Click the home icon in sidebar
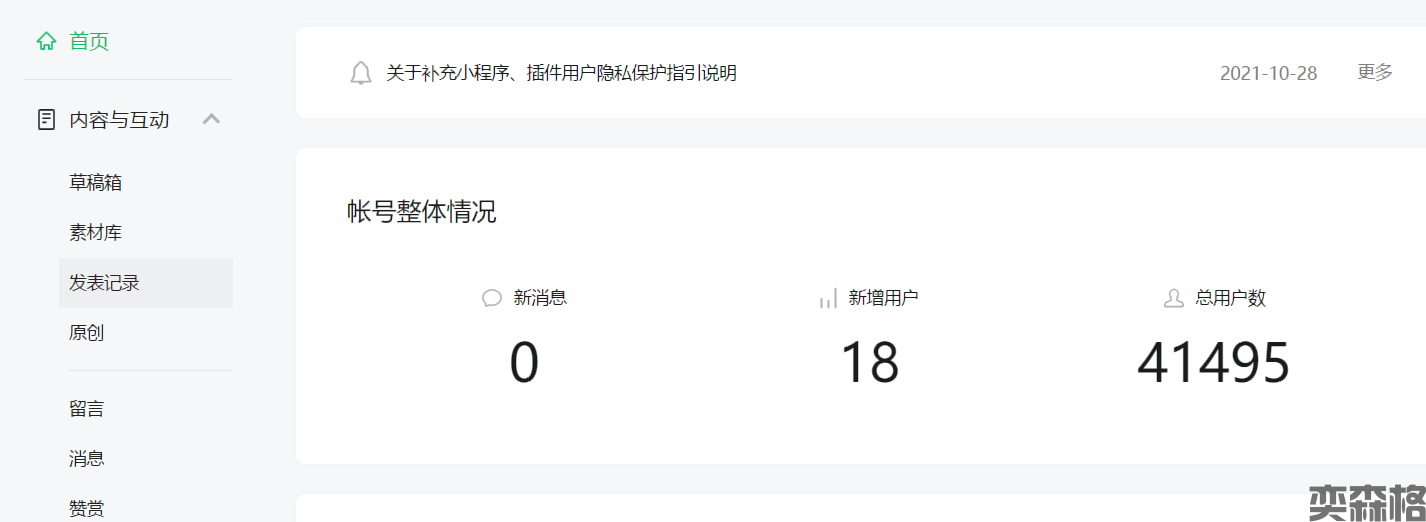 click(46, 42)
